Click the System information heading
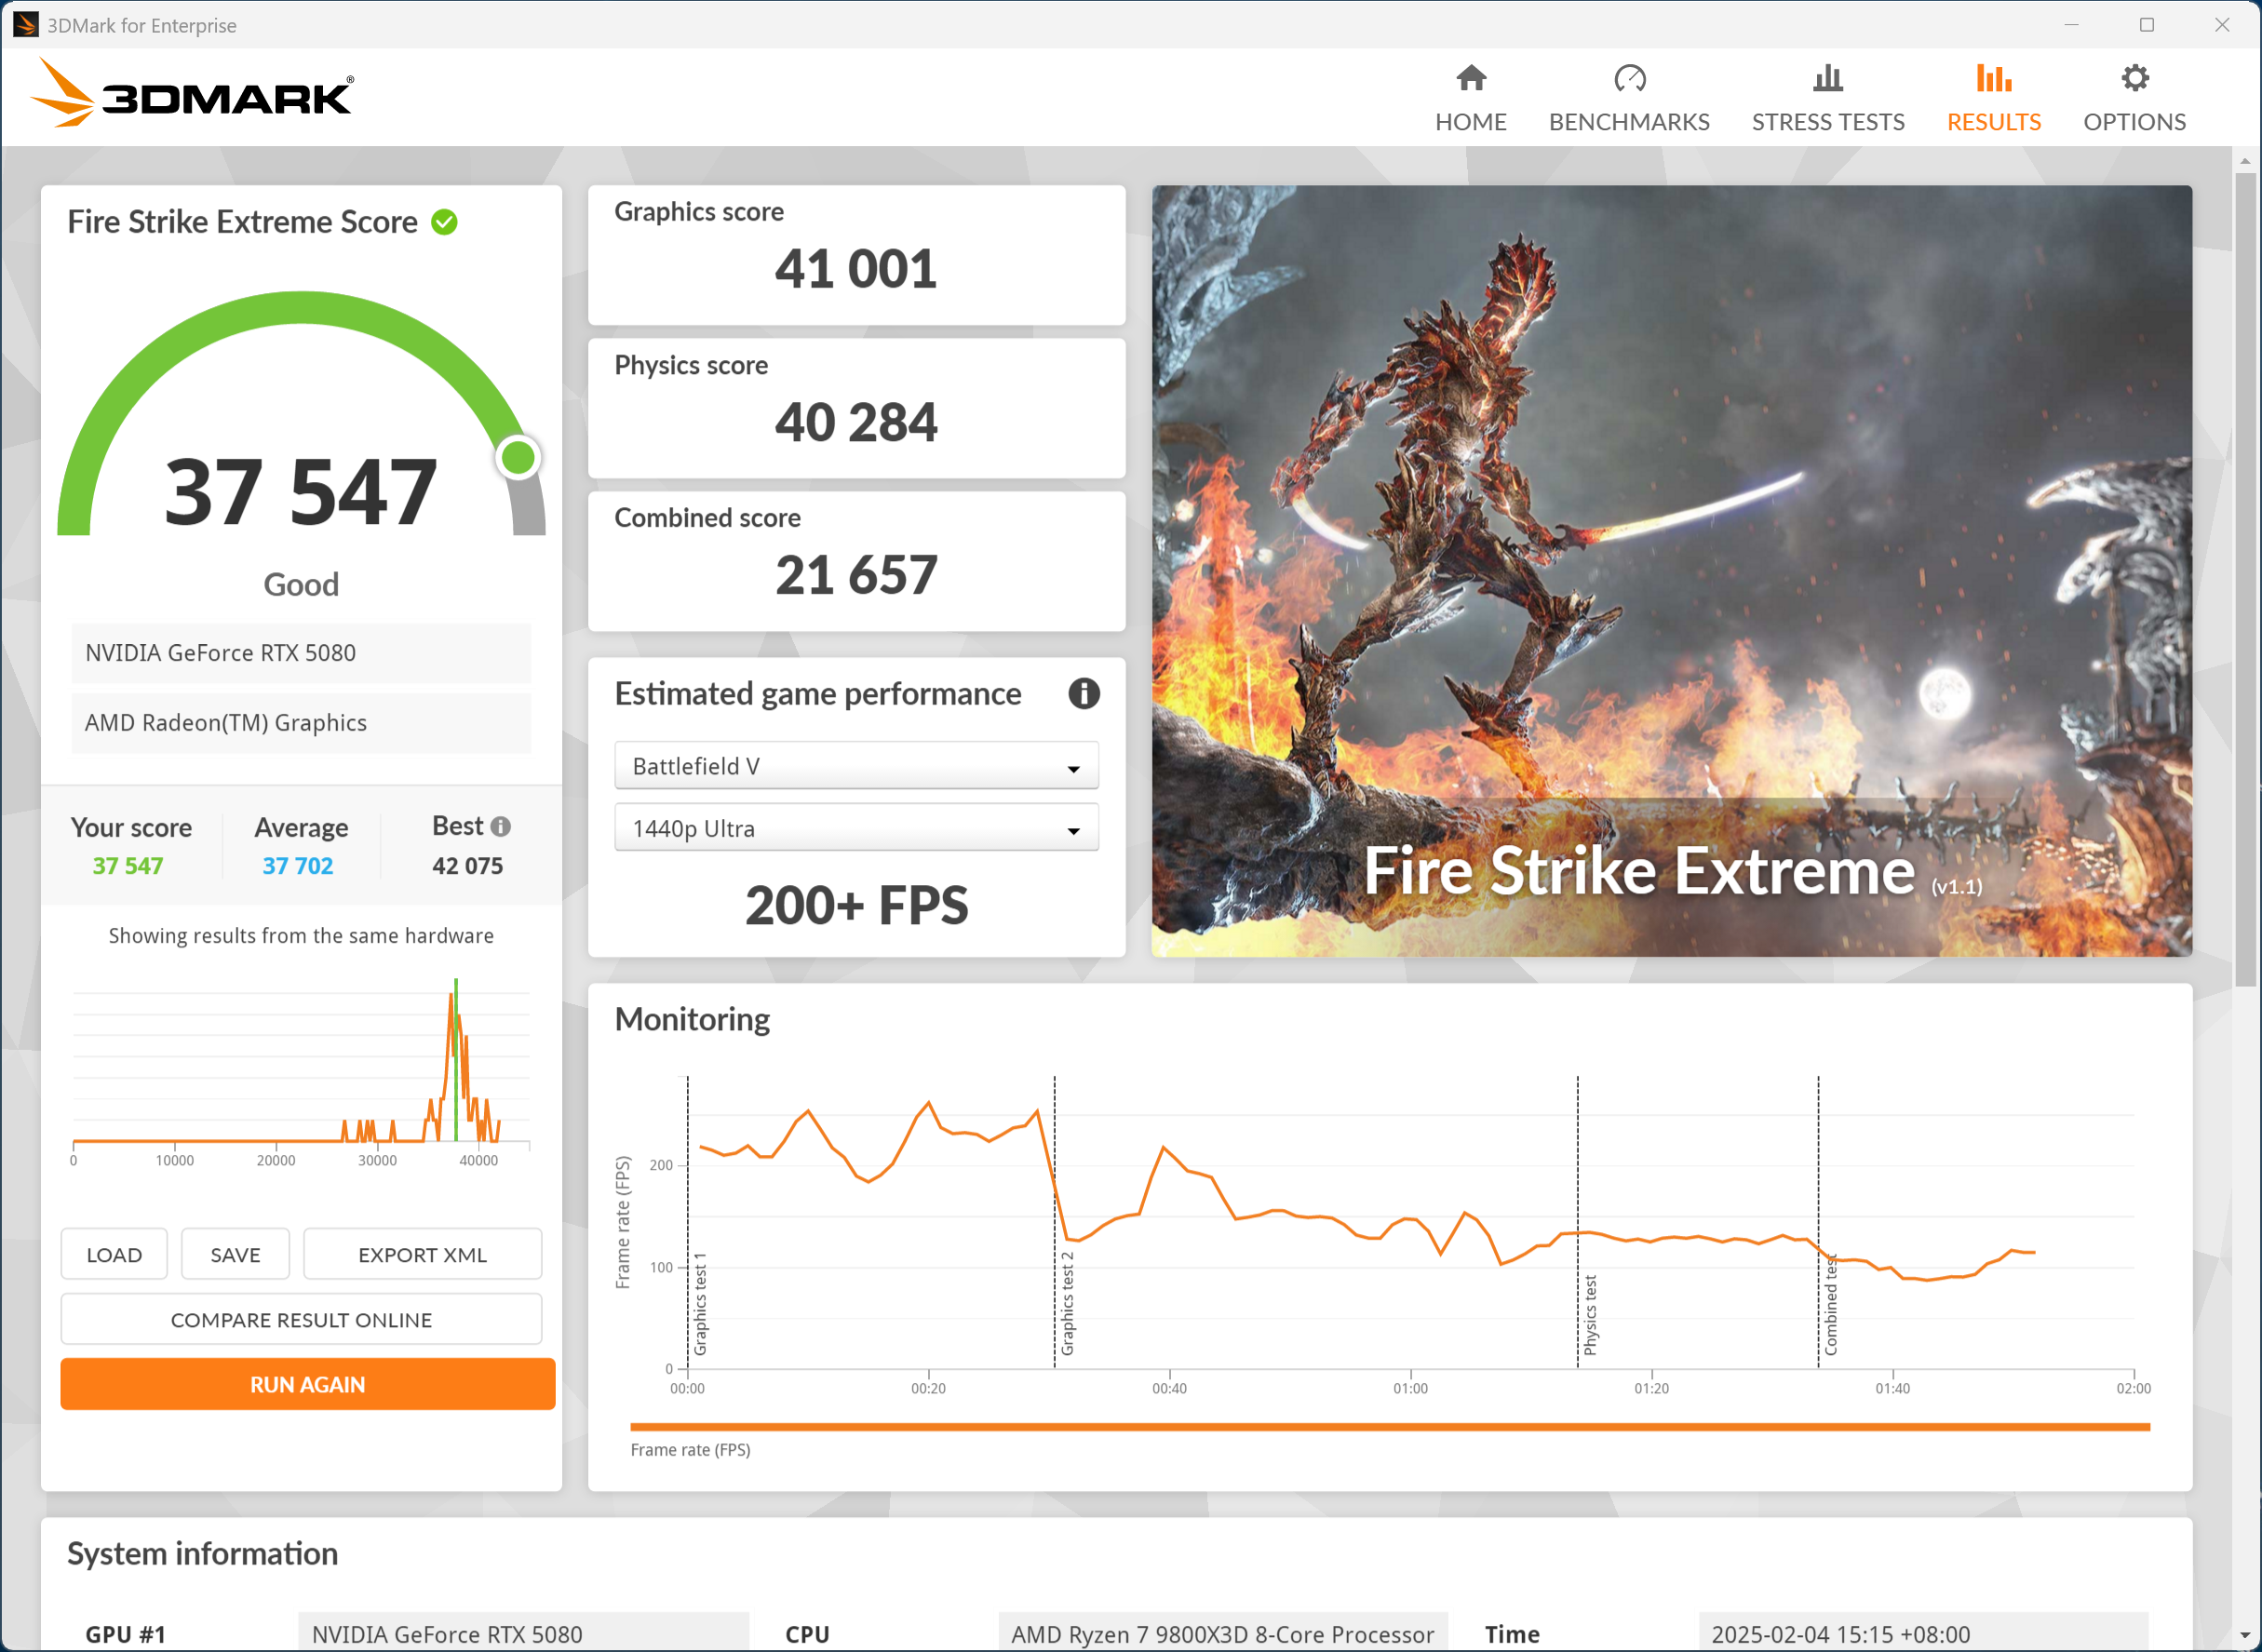2262x1652 pixels. [x=202, y=1553]
